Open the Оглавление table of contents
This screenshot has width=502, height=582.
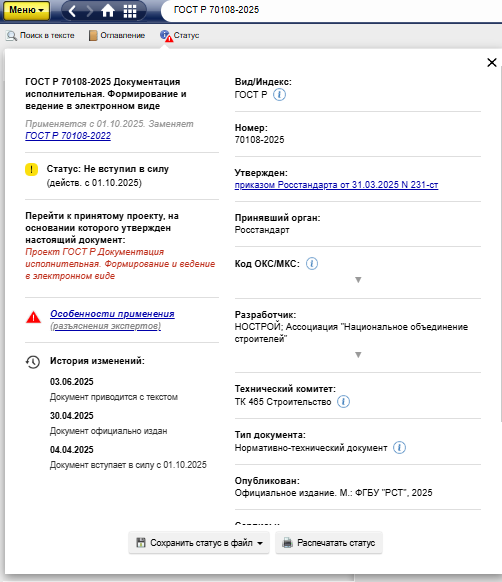tap(117, 36)
